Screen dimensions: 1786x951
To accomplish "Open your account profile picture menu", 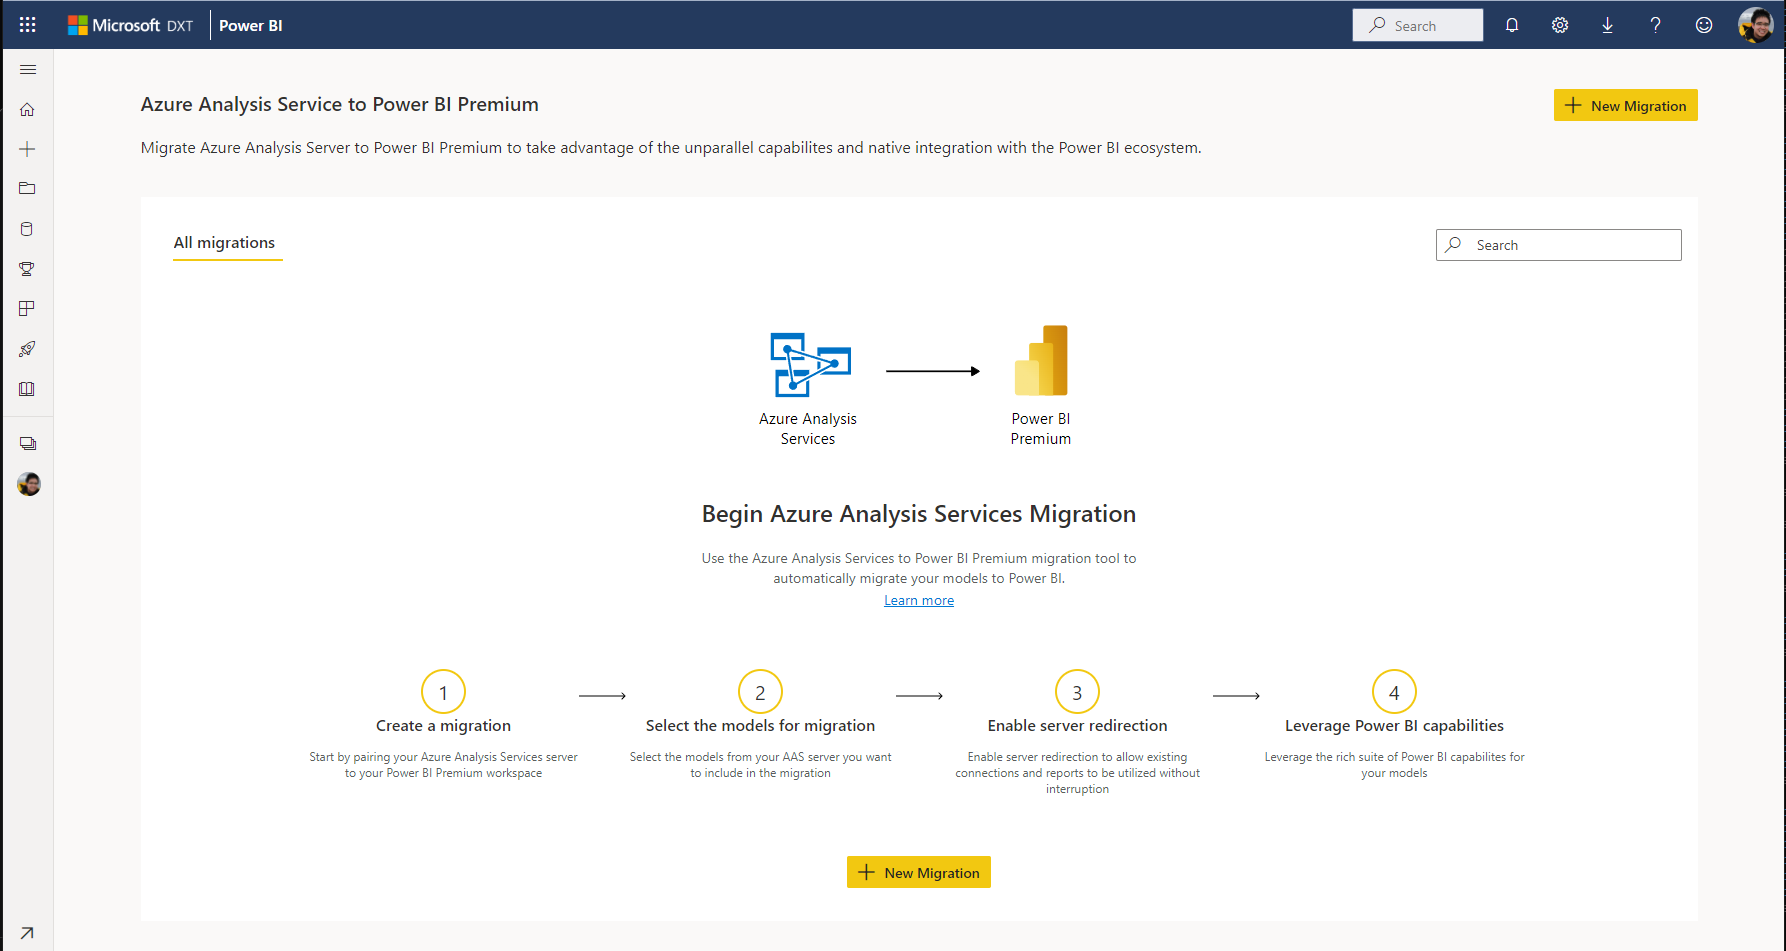I will (1754, 25).
